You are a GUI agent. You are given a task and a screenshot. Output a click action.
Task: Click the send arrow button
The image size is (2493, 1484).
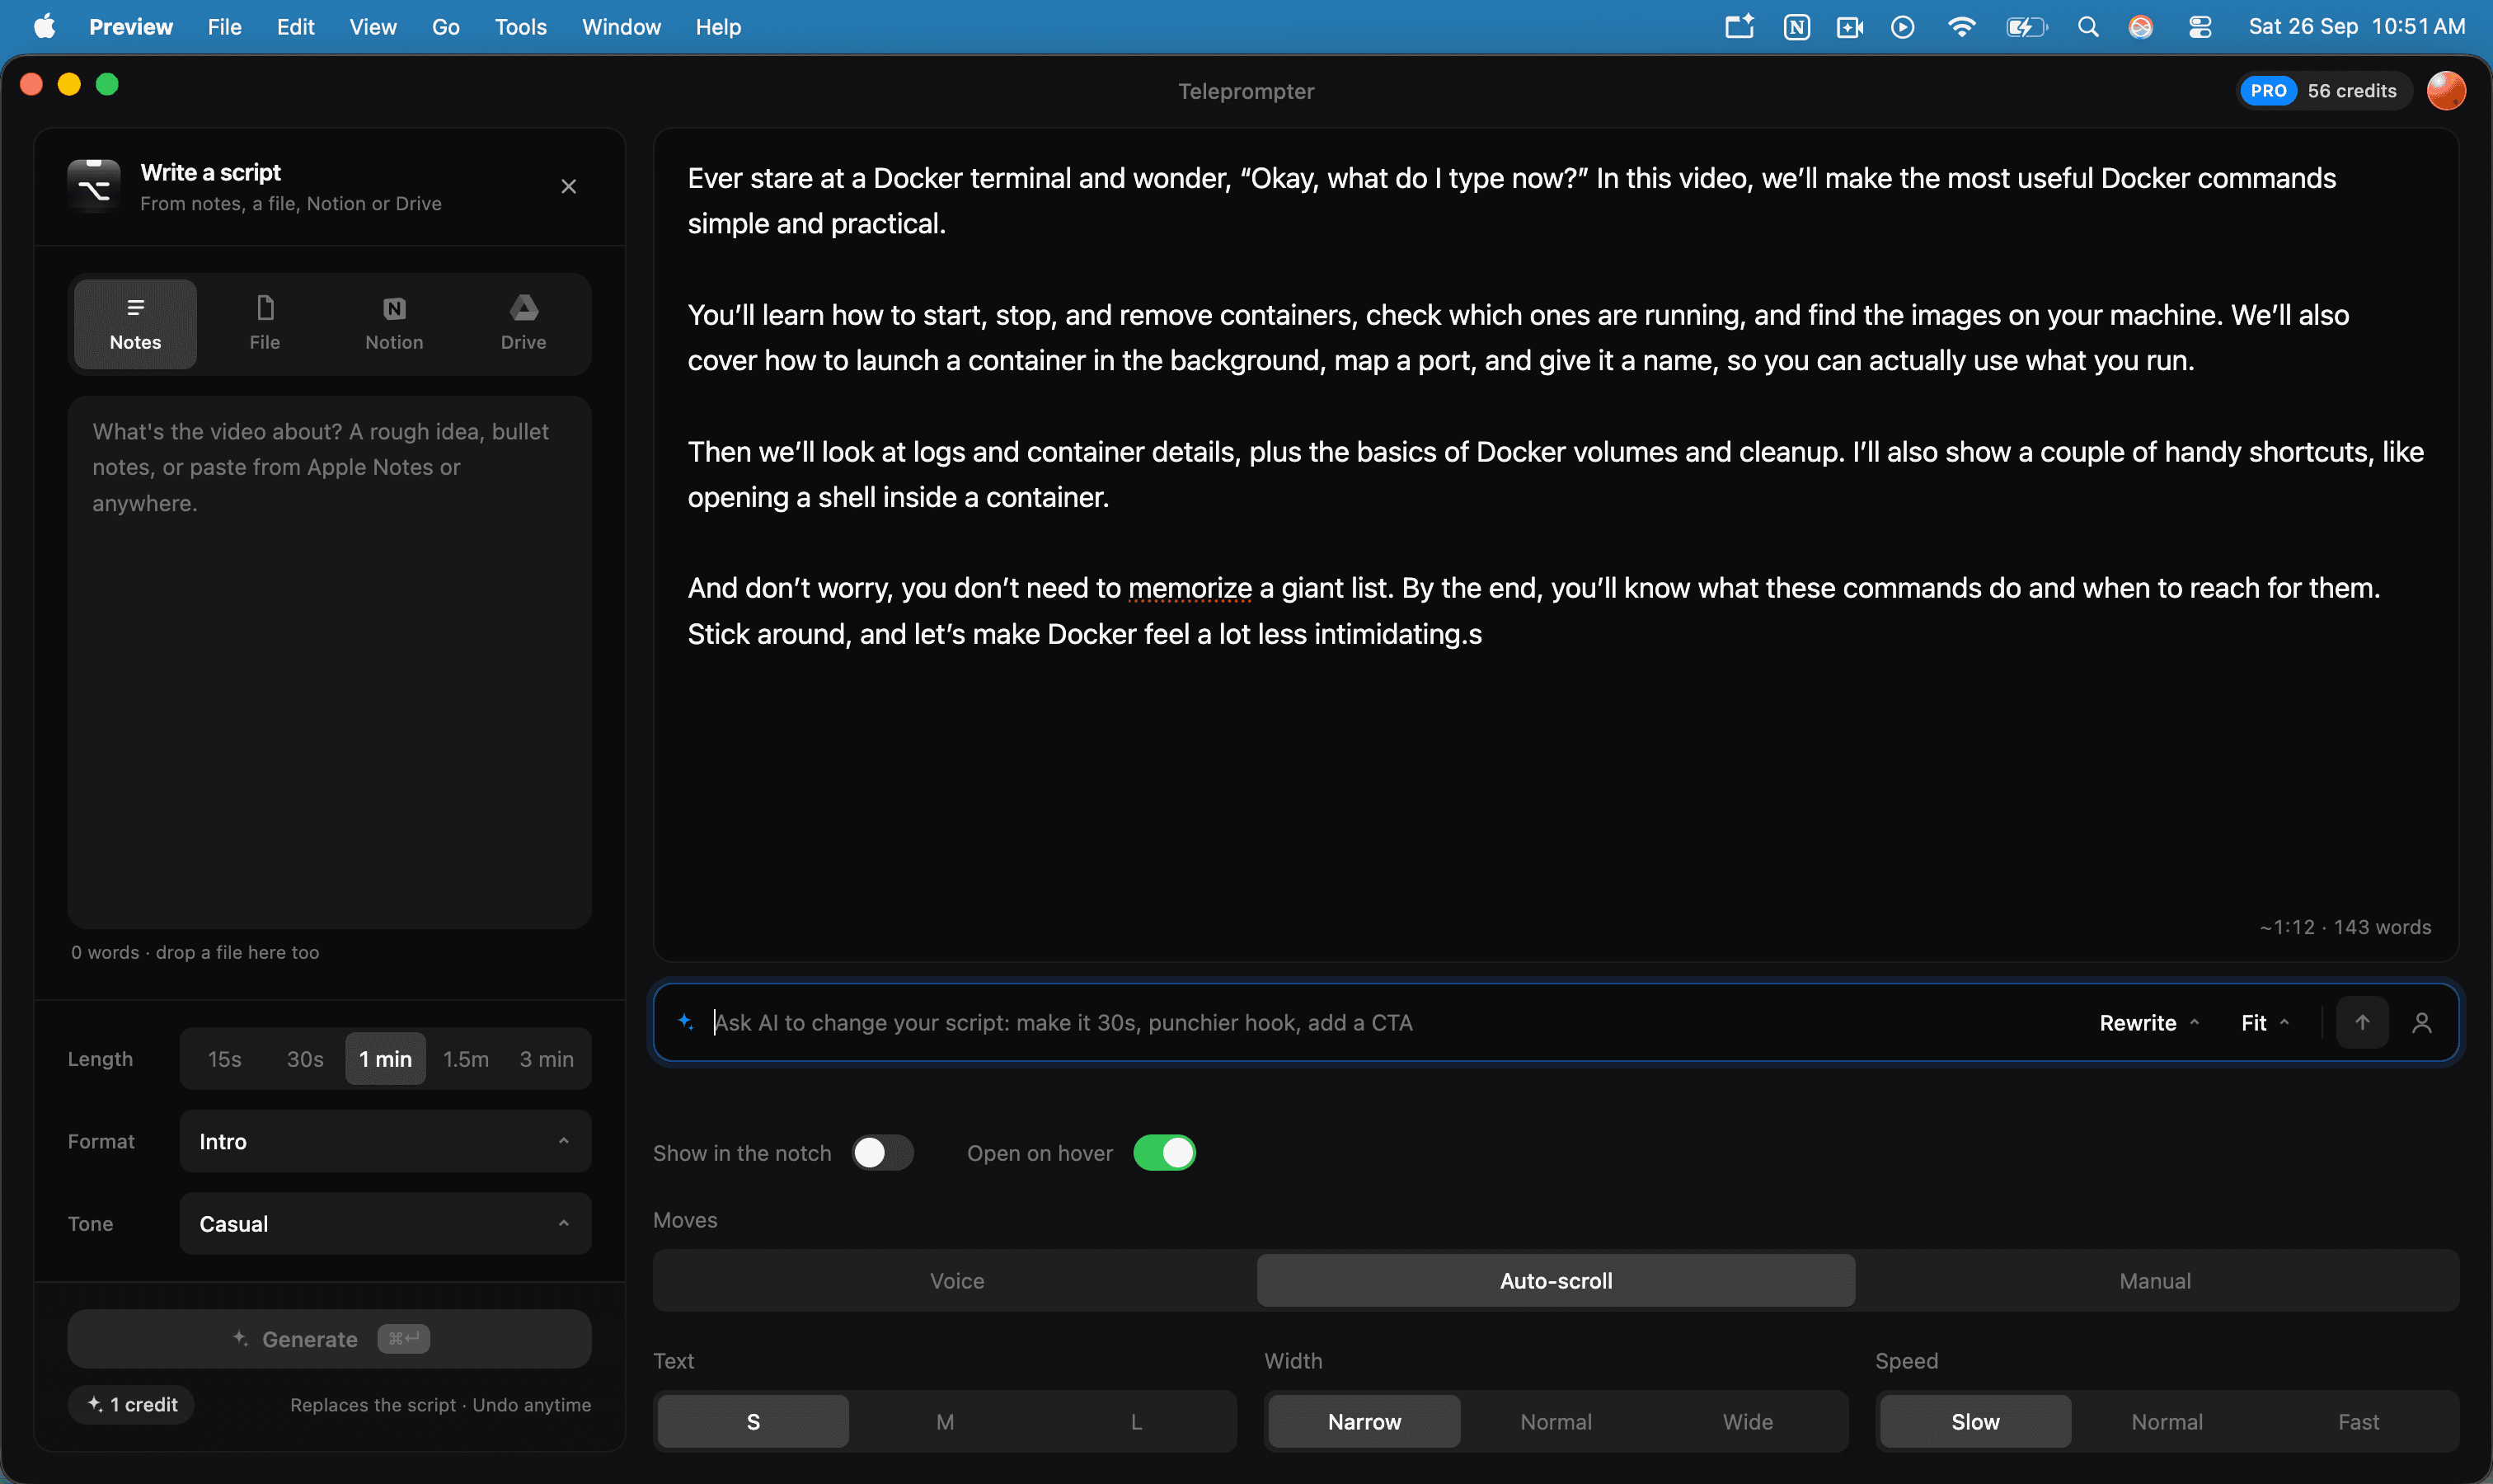click(x=2362, y=1022)
